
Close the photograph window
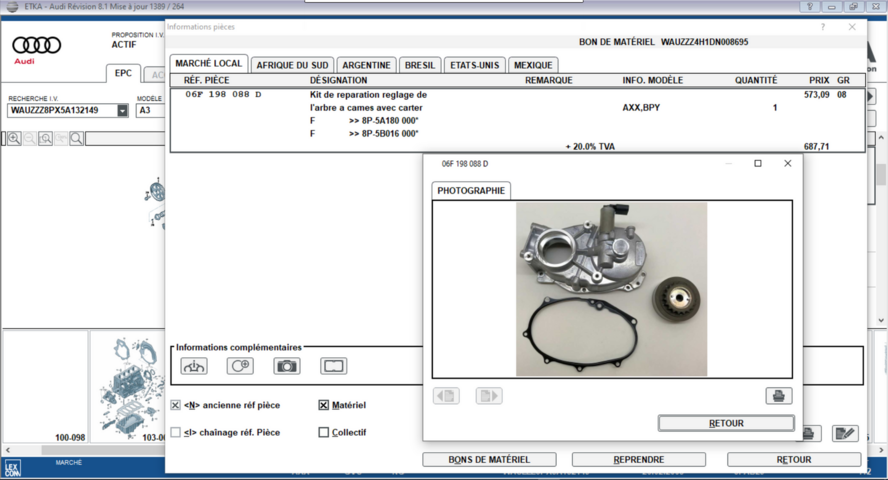tap(787, 164)
